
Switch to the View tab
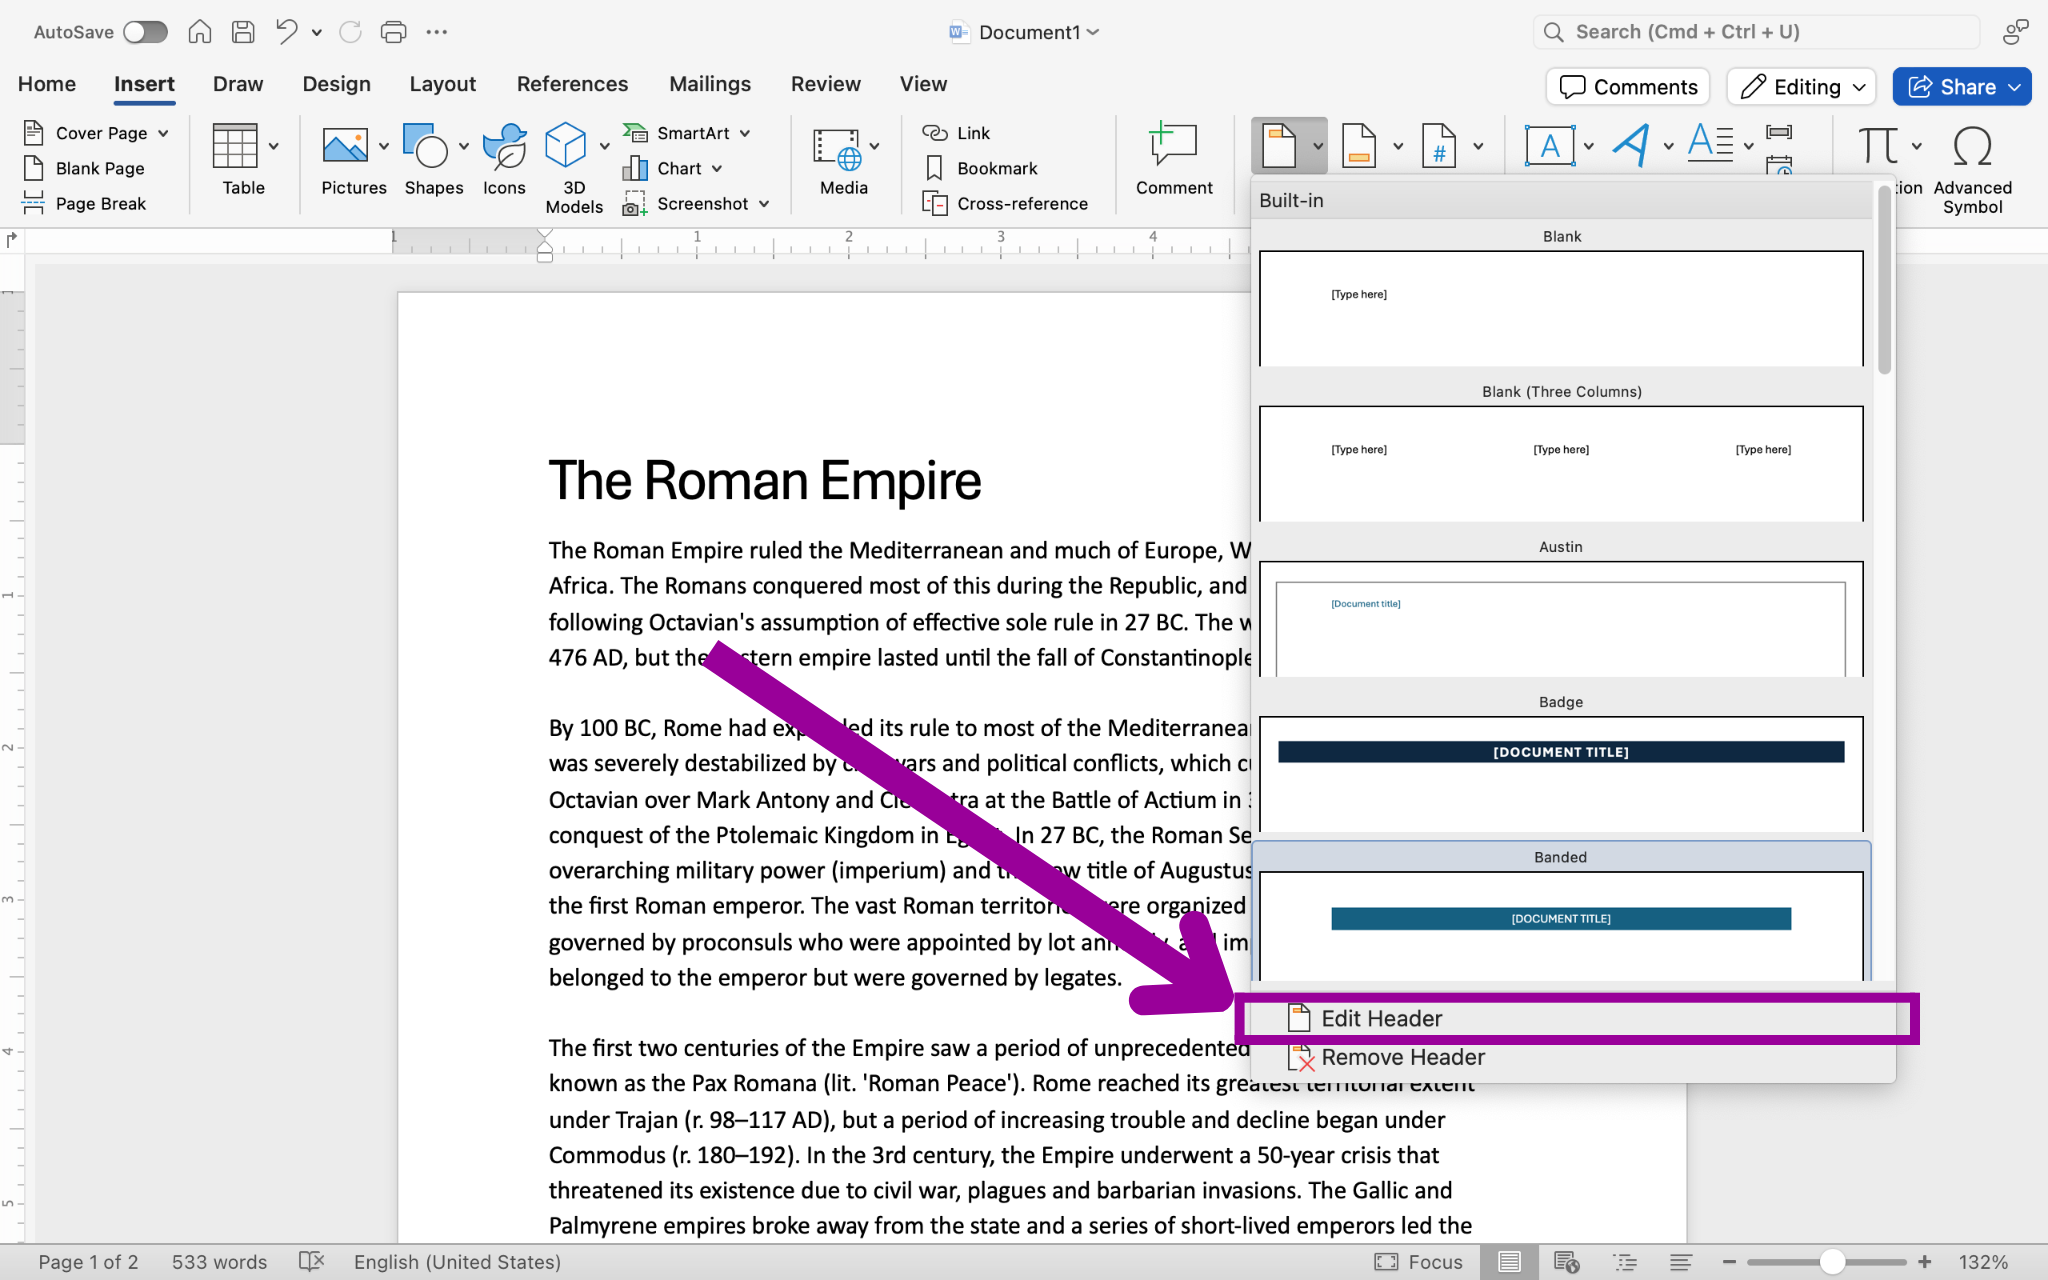tap(923, 84)
